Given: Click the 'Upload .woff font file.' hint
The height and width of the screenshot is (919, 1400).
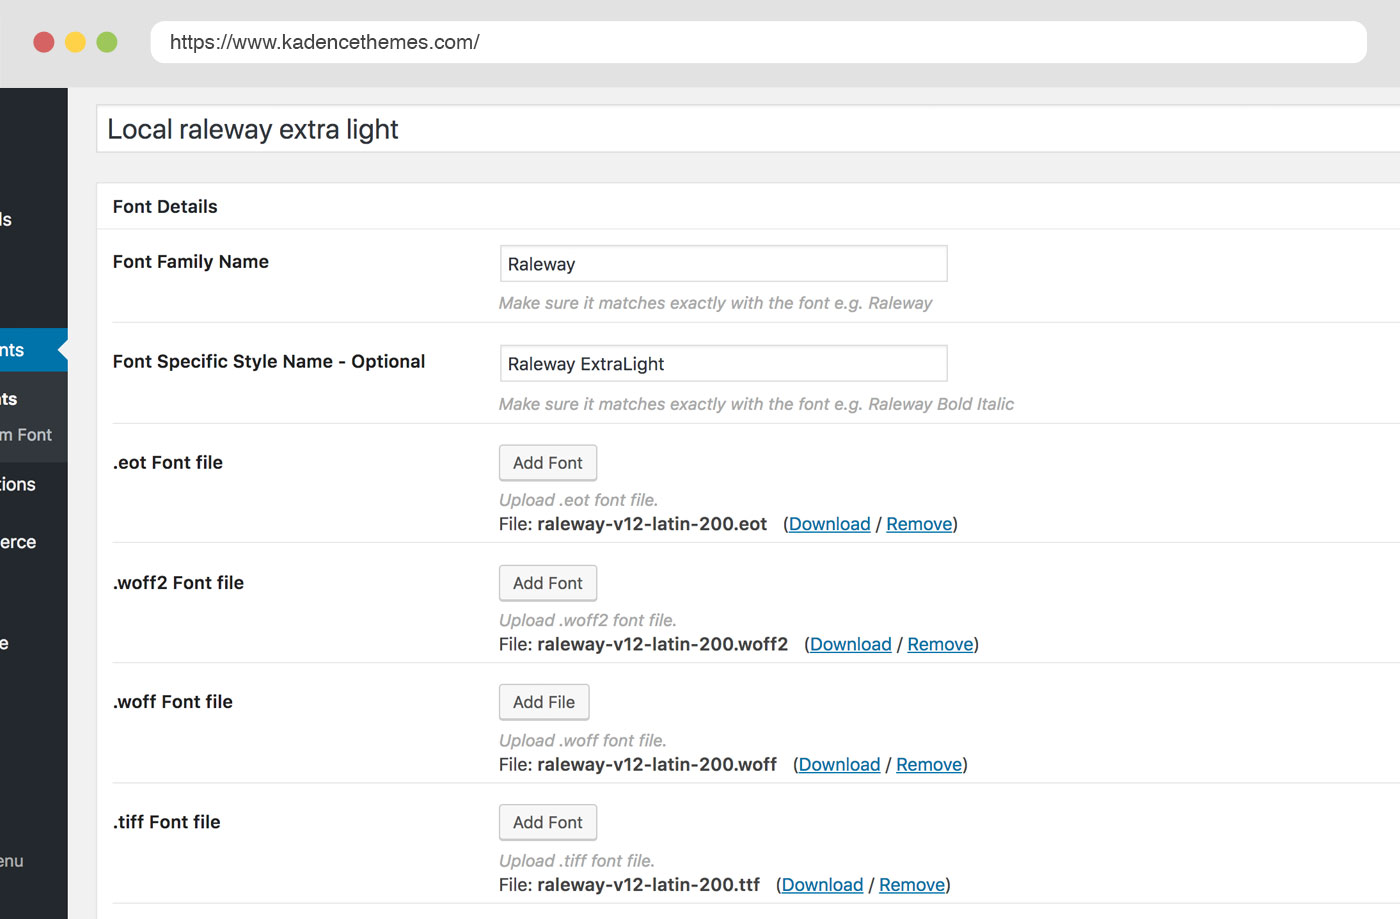Looking at the screenshot, I should click(x=583, y=741).
